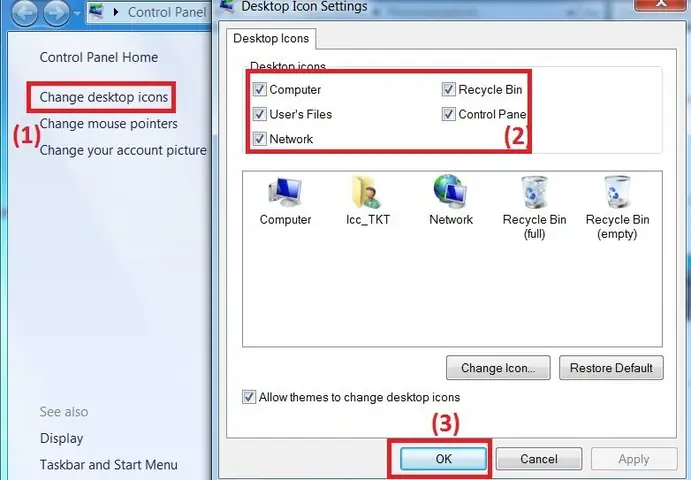The image size is (691, 480).
Task: Open Taskbar and Start Menu link
Action: coord(108,465)
